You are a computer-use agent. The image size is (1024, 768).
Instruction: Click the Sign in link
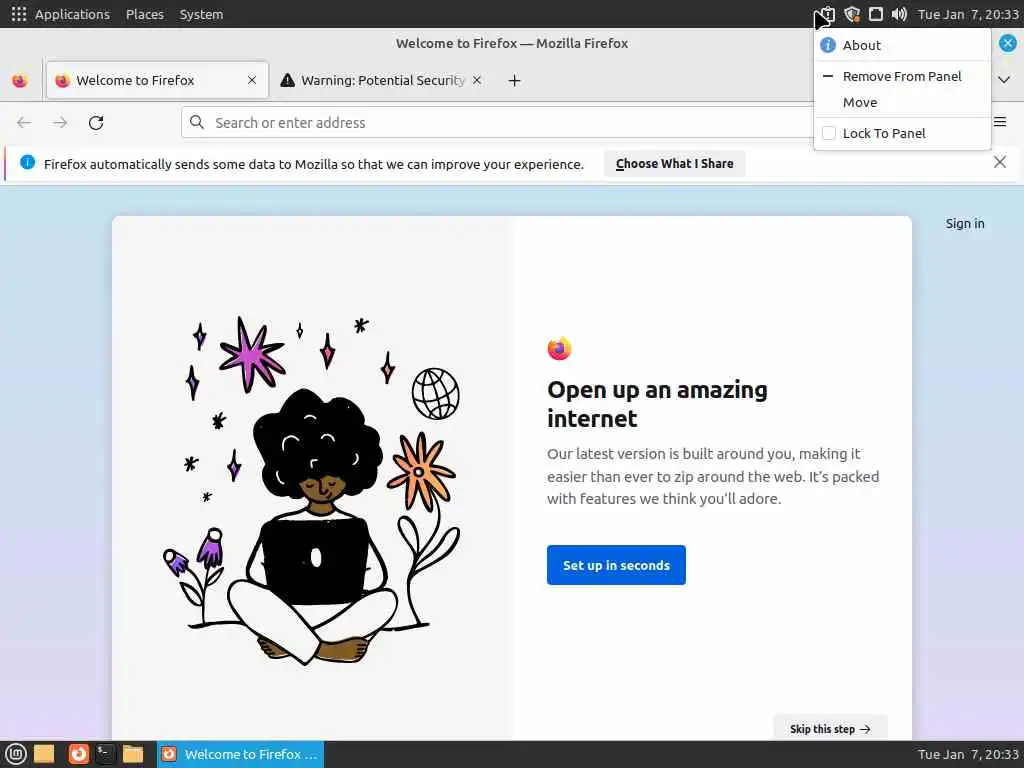coord(965,223)
